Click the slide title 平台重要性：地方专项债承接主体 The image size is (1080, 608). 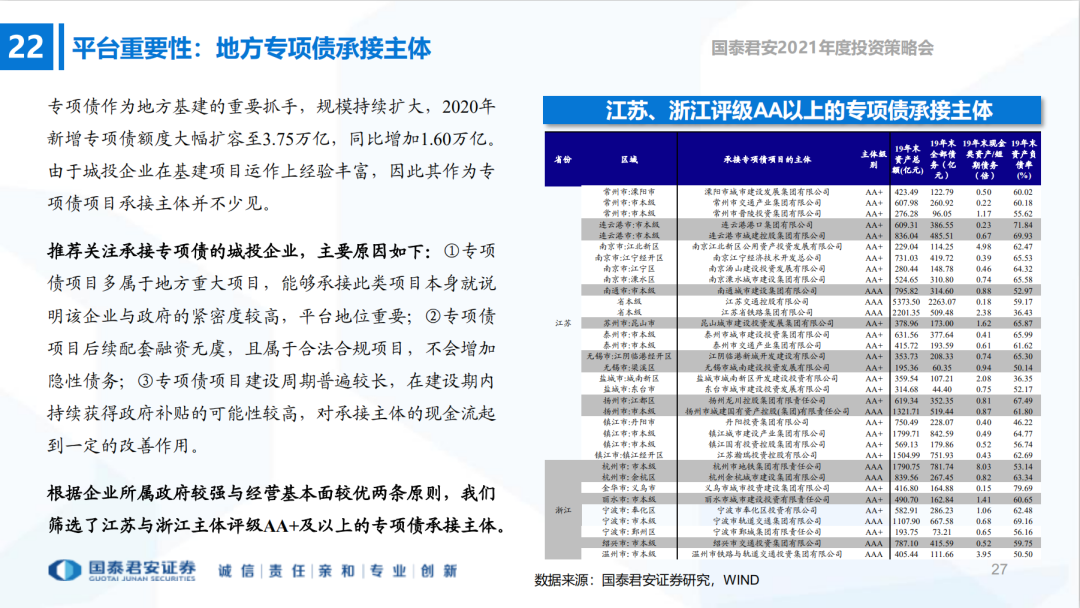(x=251, y=48)
